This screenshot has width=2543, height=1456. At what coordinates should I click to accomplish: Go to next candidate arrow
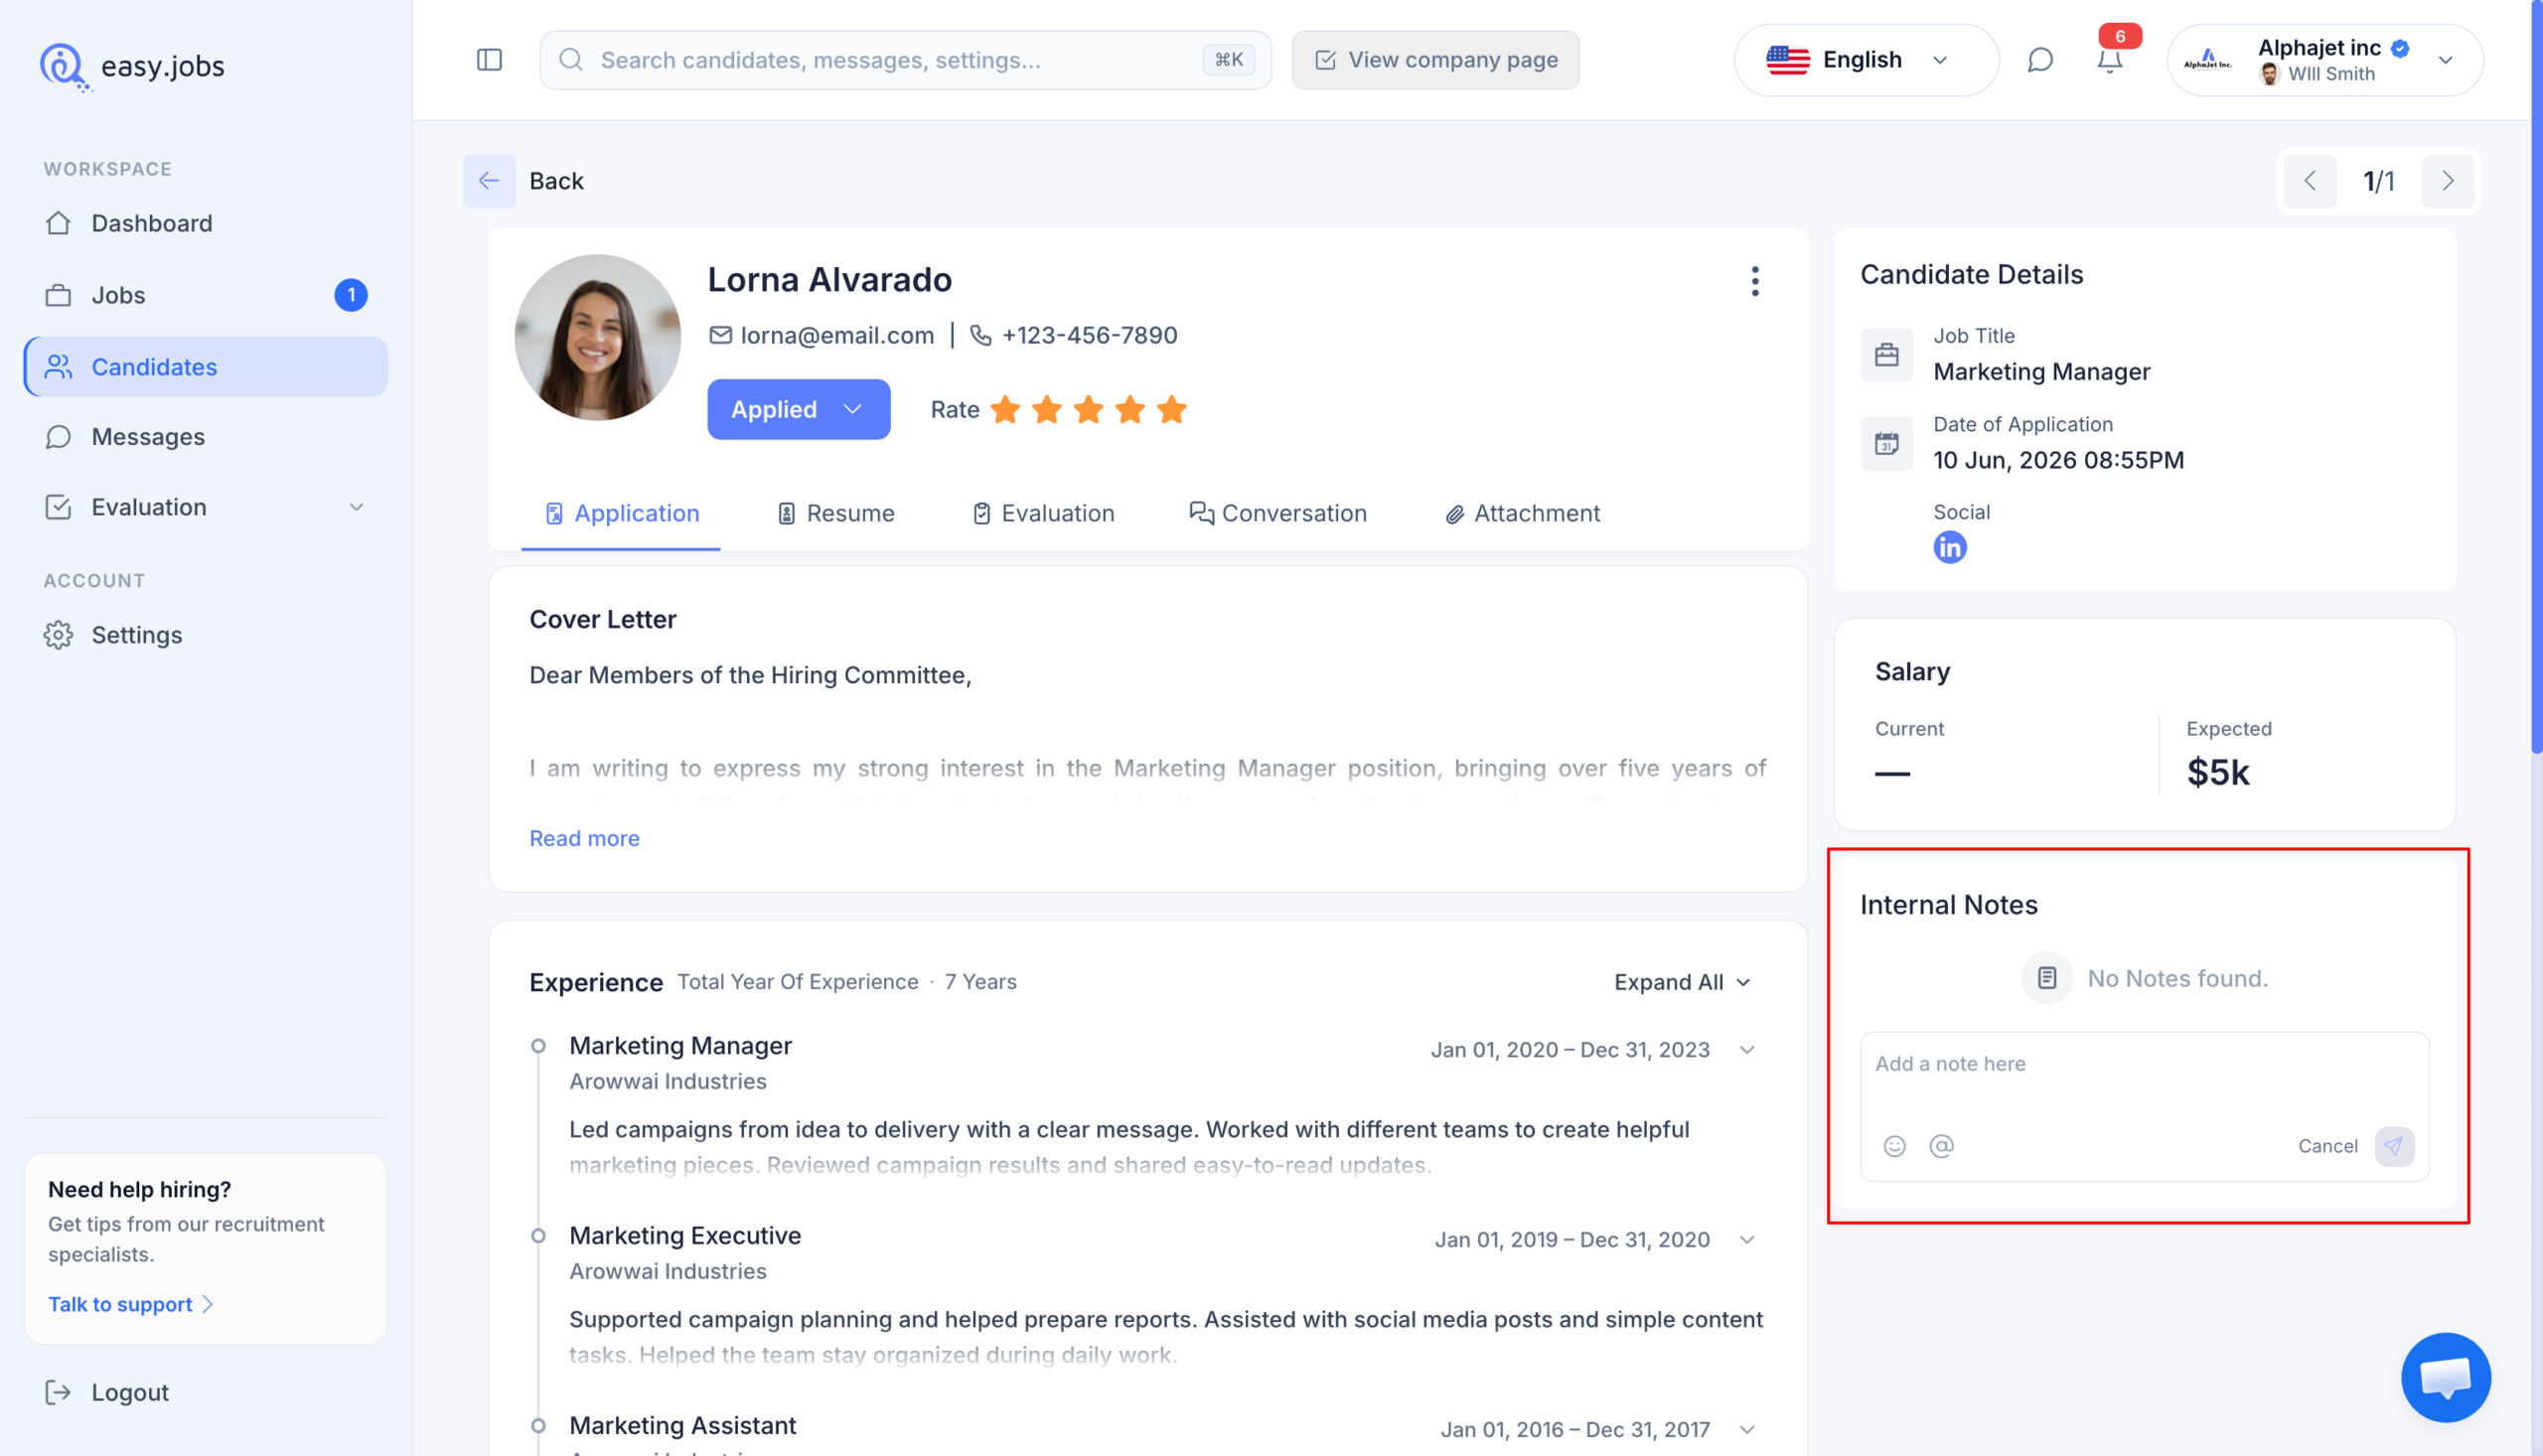[2447, 181]
